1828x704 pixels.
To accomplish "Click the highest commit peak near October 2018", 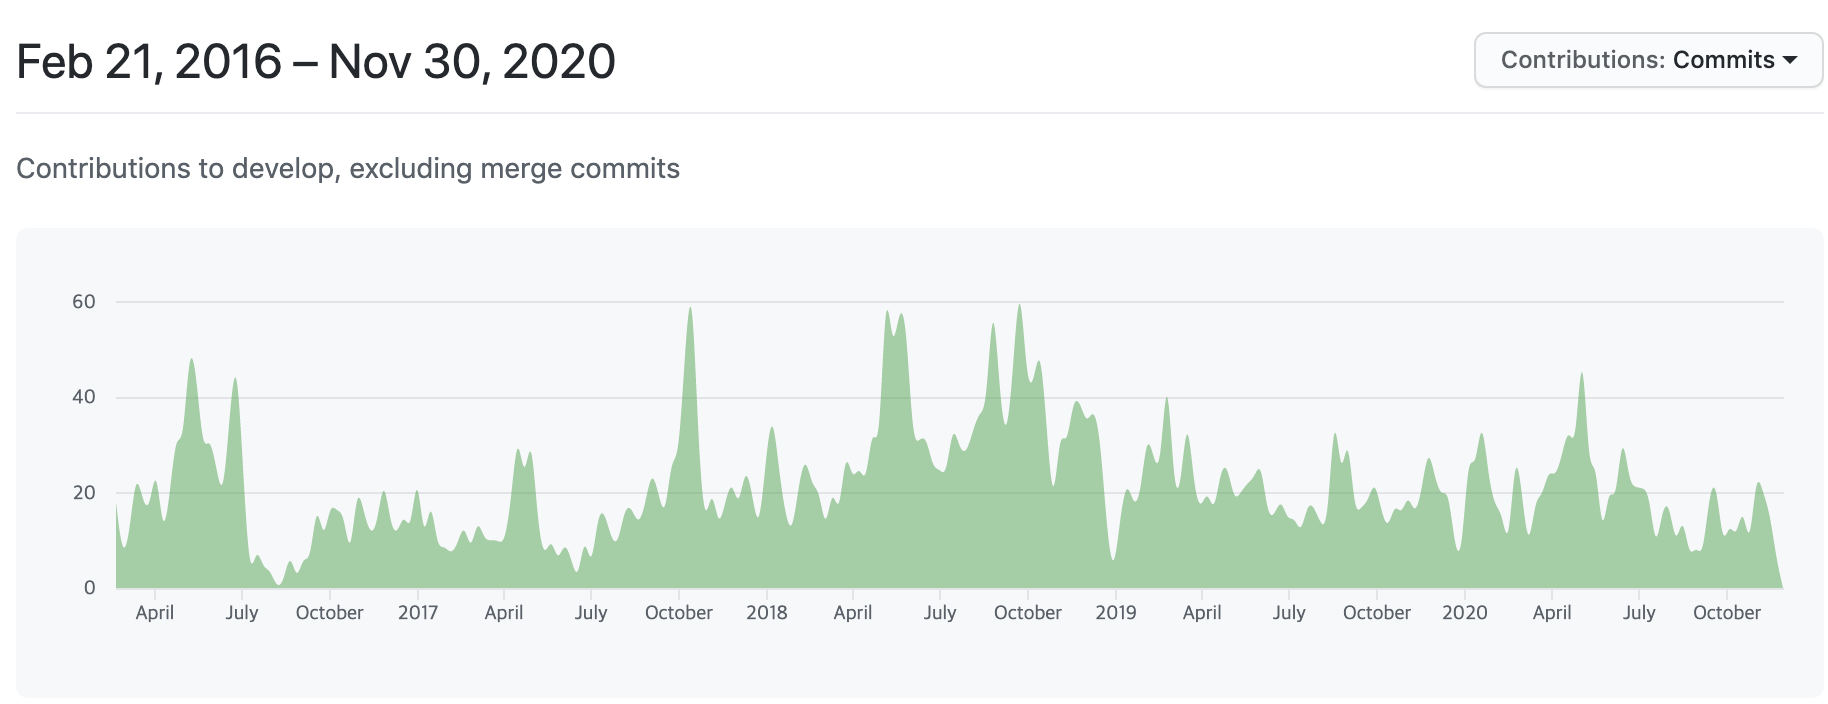I will point(1019,308).
